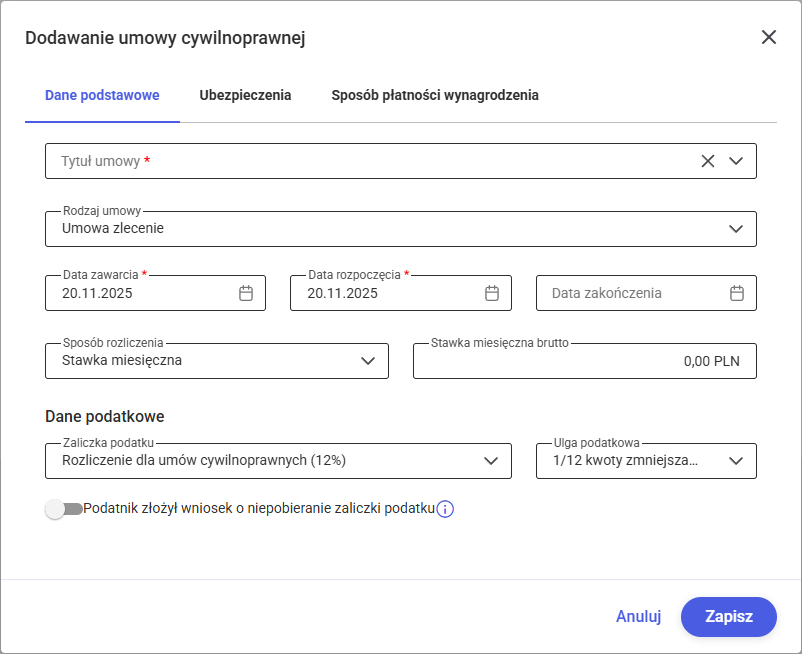The height and width of the screenshot is (654, 802).
Task: Click the Stawka miesięczna brutto field
Action: coord(584,361)
